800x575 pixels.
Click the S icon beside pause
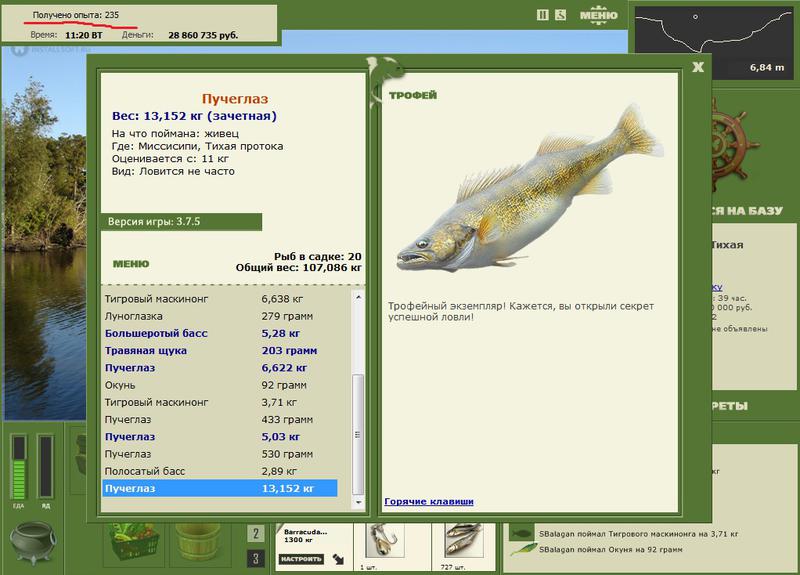560,15
